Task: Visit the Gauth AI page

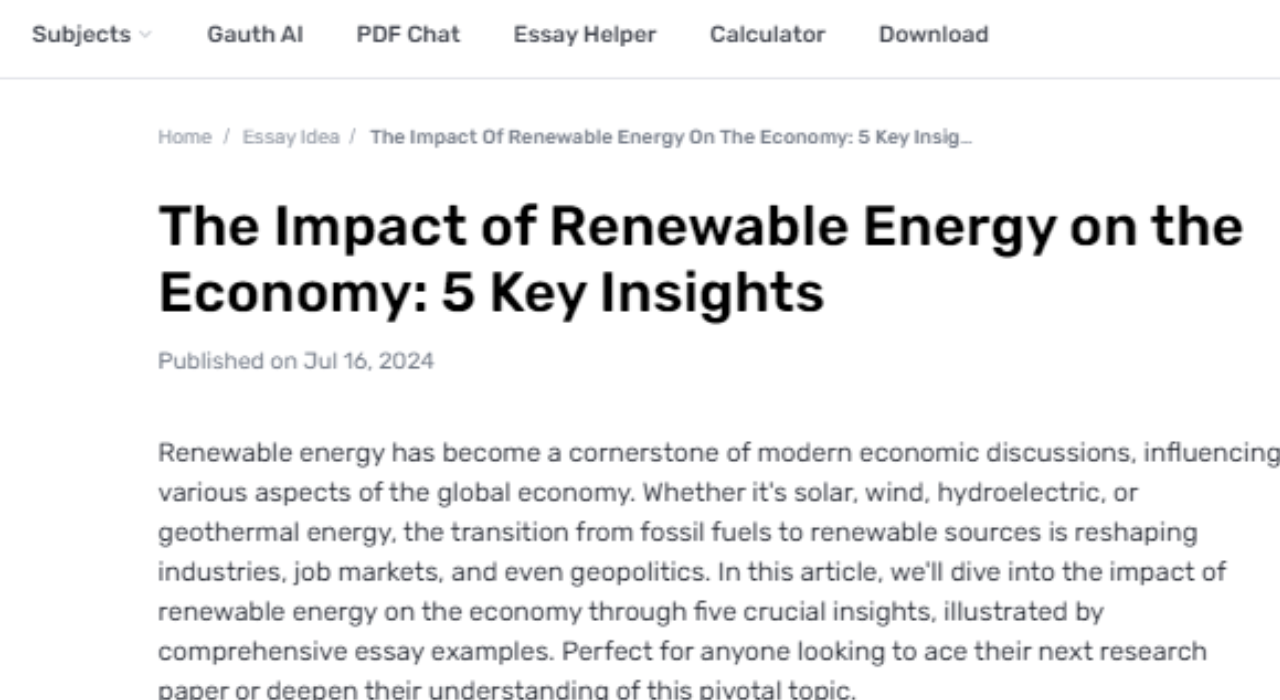Action: coord(255,35)
